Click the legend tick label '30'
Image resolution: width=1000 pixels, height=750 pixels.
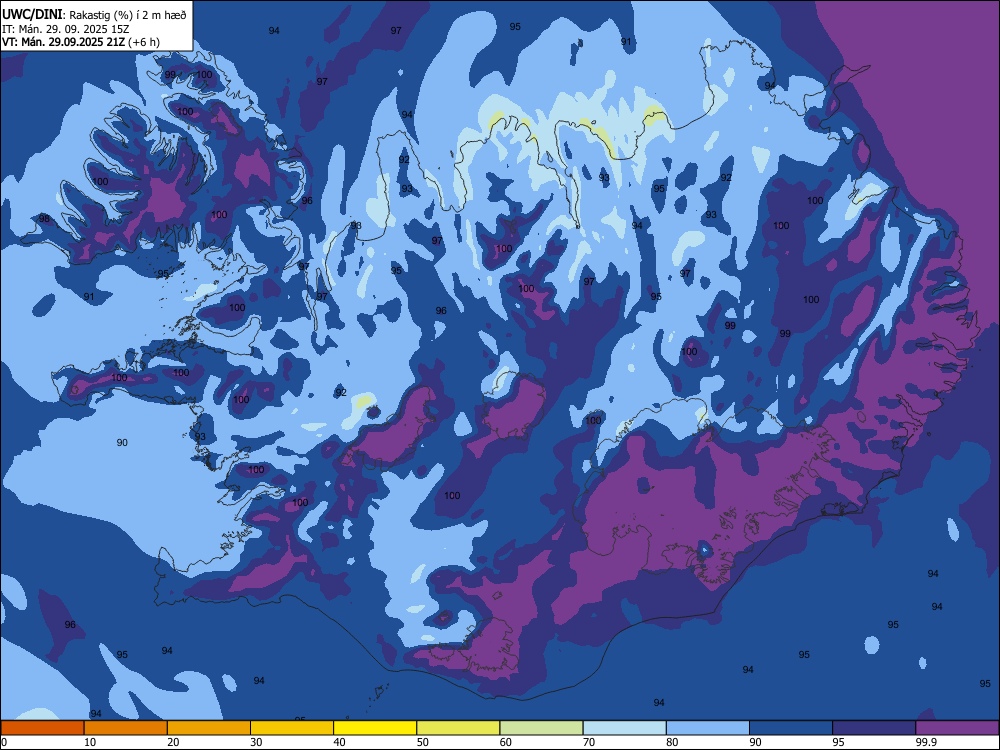click(256, 742)
